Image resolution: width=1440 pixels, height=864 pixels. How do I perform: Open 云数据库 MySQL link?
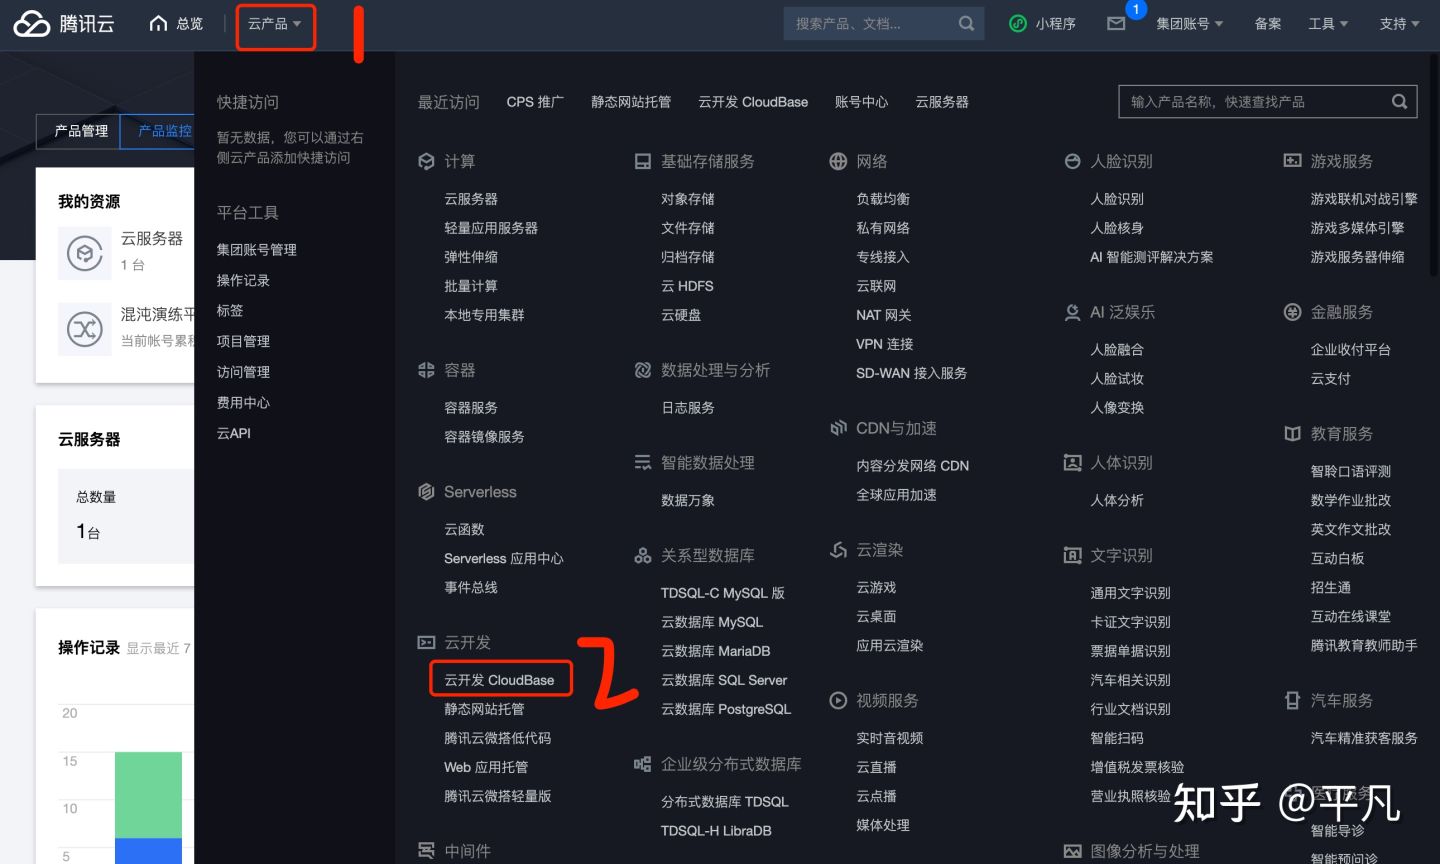(712, 622)
